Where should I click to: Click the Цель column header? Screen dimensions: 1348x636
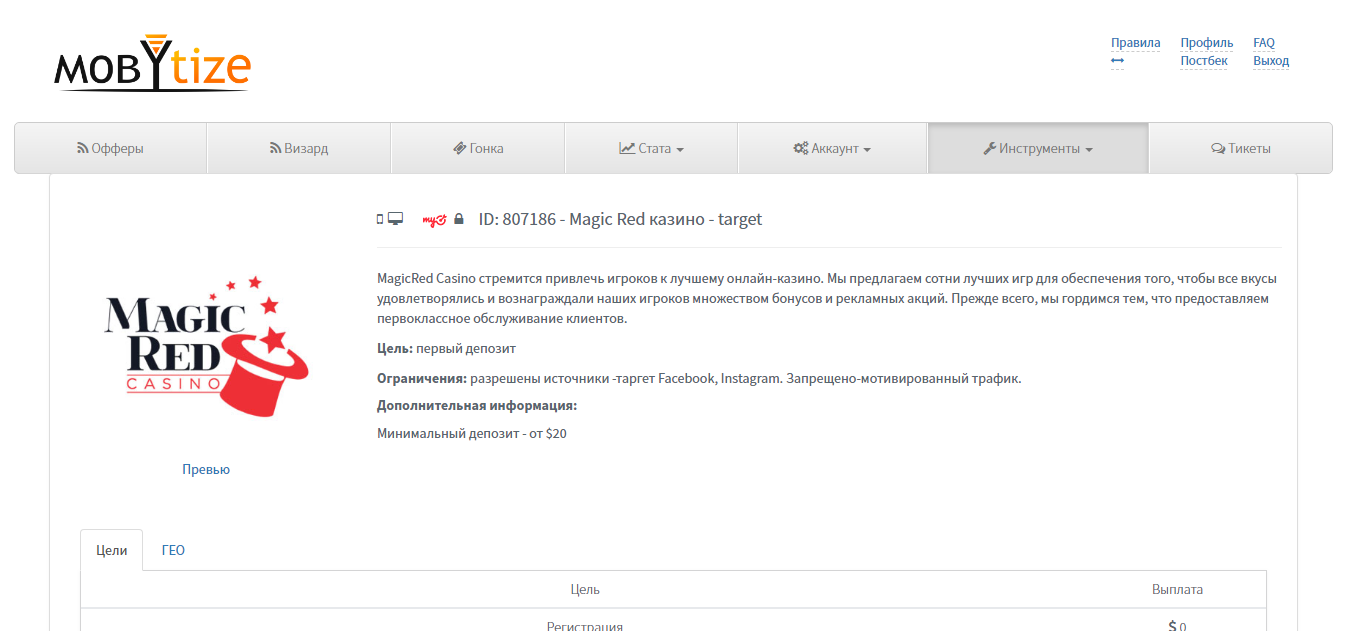tap(585, 589)
